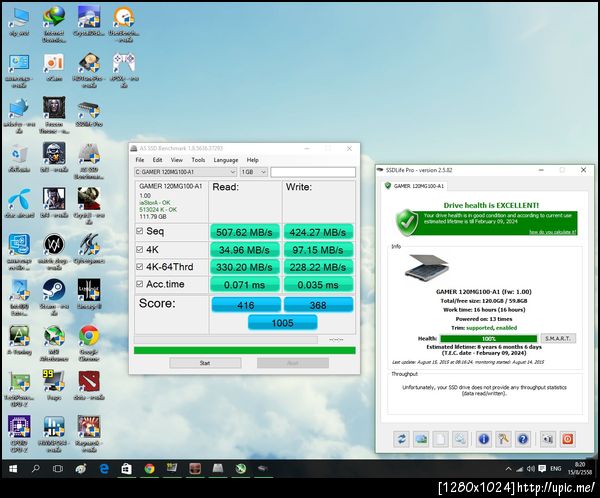Open the Tools menu in AS SSD
The image size is (600, 498).
point(198,160)
